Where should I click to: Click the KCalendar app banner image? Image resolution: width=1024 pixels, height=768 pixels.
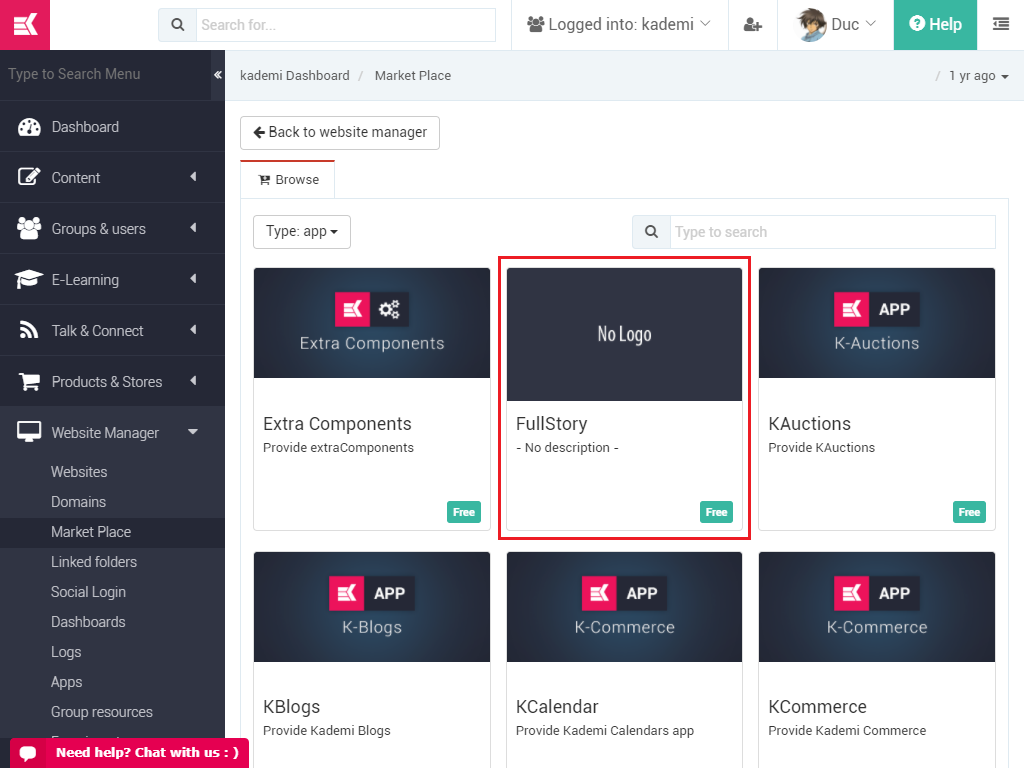[624, 607]
